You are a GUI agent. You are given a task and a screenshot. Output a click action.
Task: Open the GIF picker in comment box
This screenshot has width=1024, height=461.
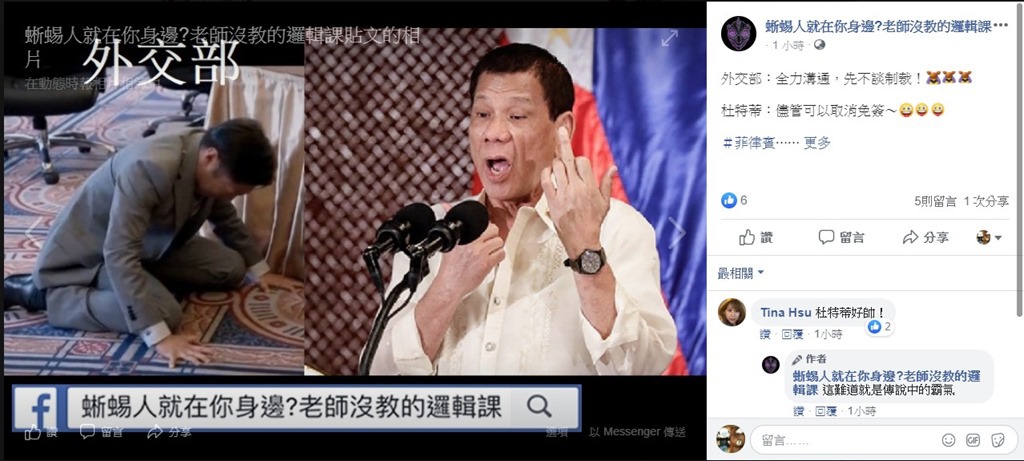[973, 439]
